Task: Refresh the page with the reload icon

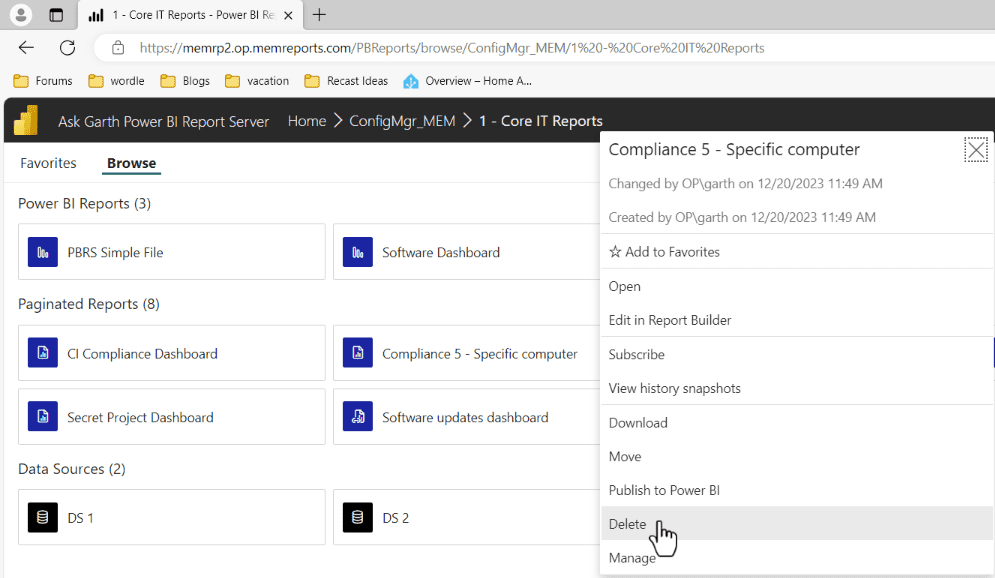Action: [x=67, y=48]
